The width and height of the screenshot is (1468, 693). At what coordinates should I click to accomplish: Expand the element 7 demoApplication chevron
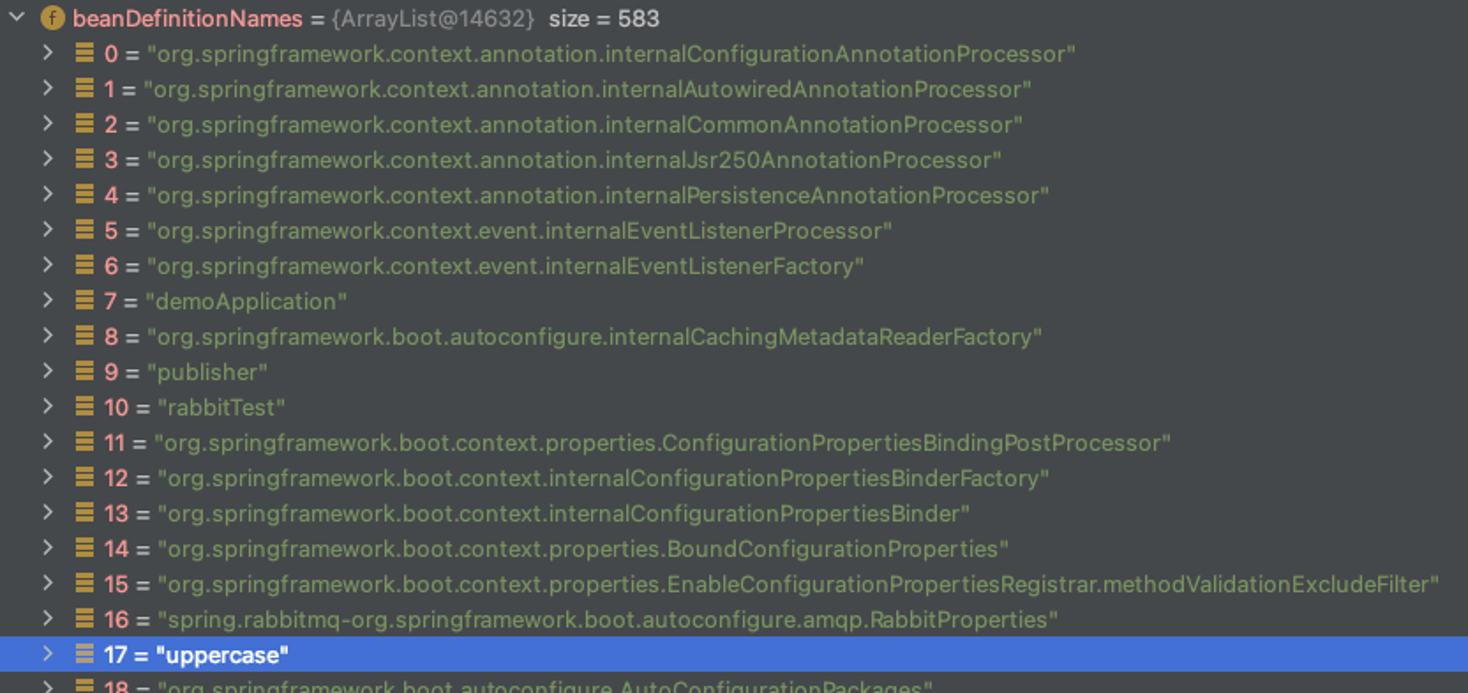[48, 300]
